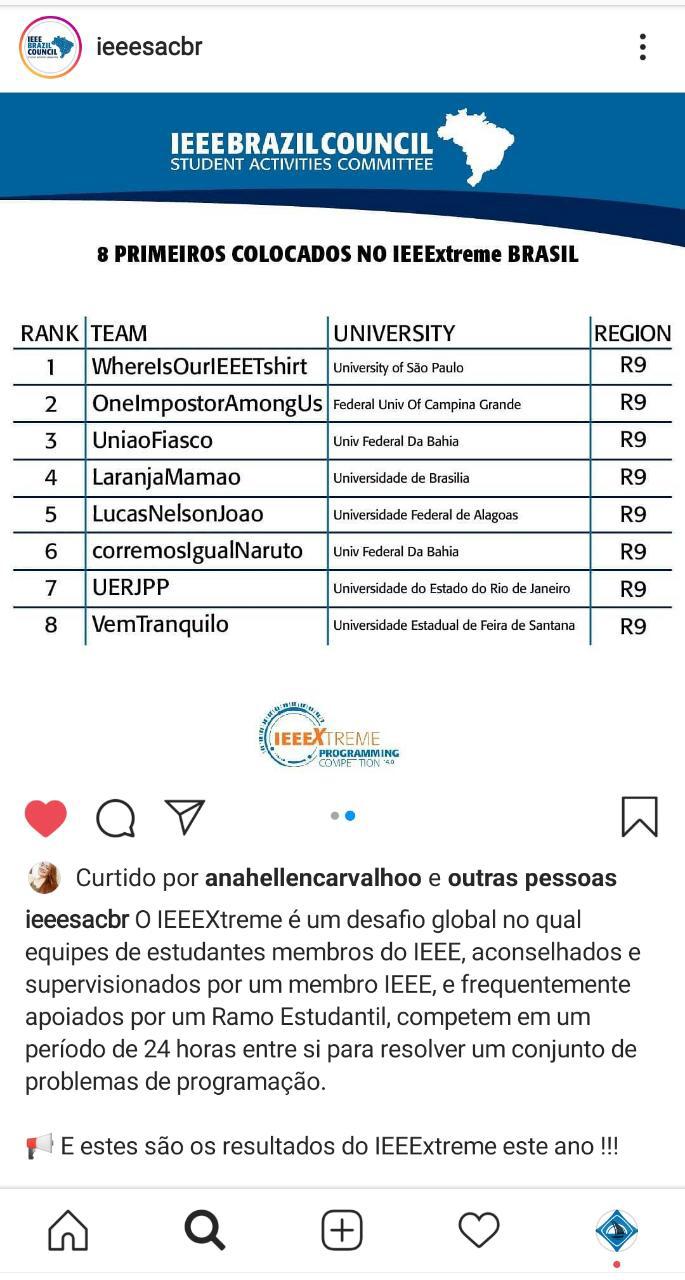This screenshot has width=685, height=1280.
Task: View outras pessoas who liked
Action: pos(532,878)
